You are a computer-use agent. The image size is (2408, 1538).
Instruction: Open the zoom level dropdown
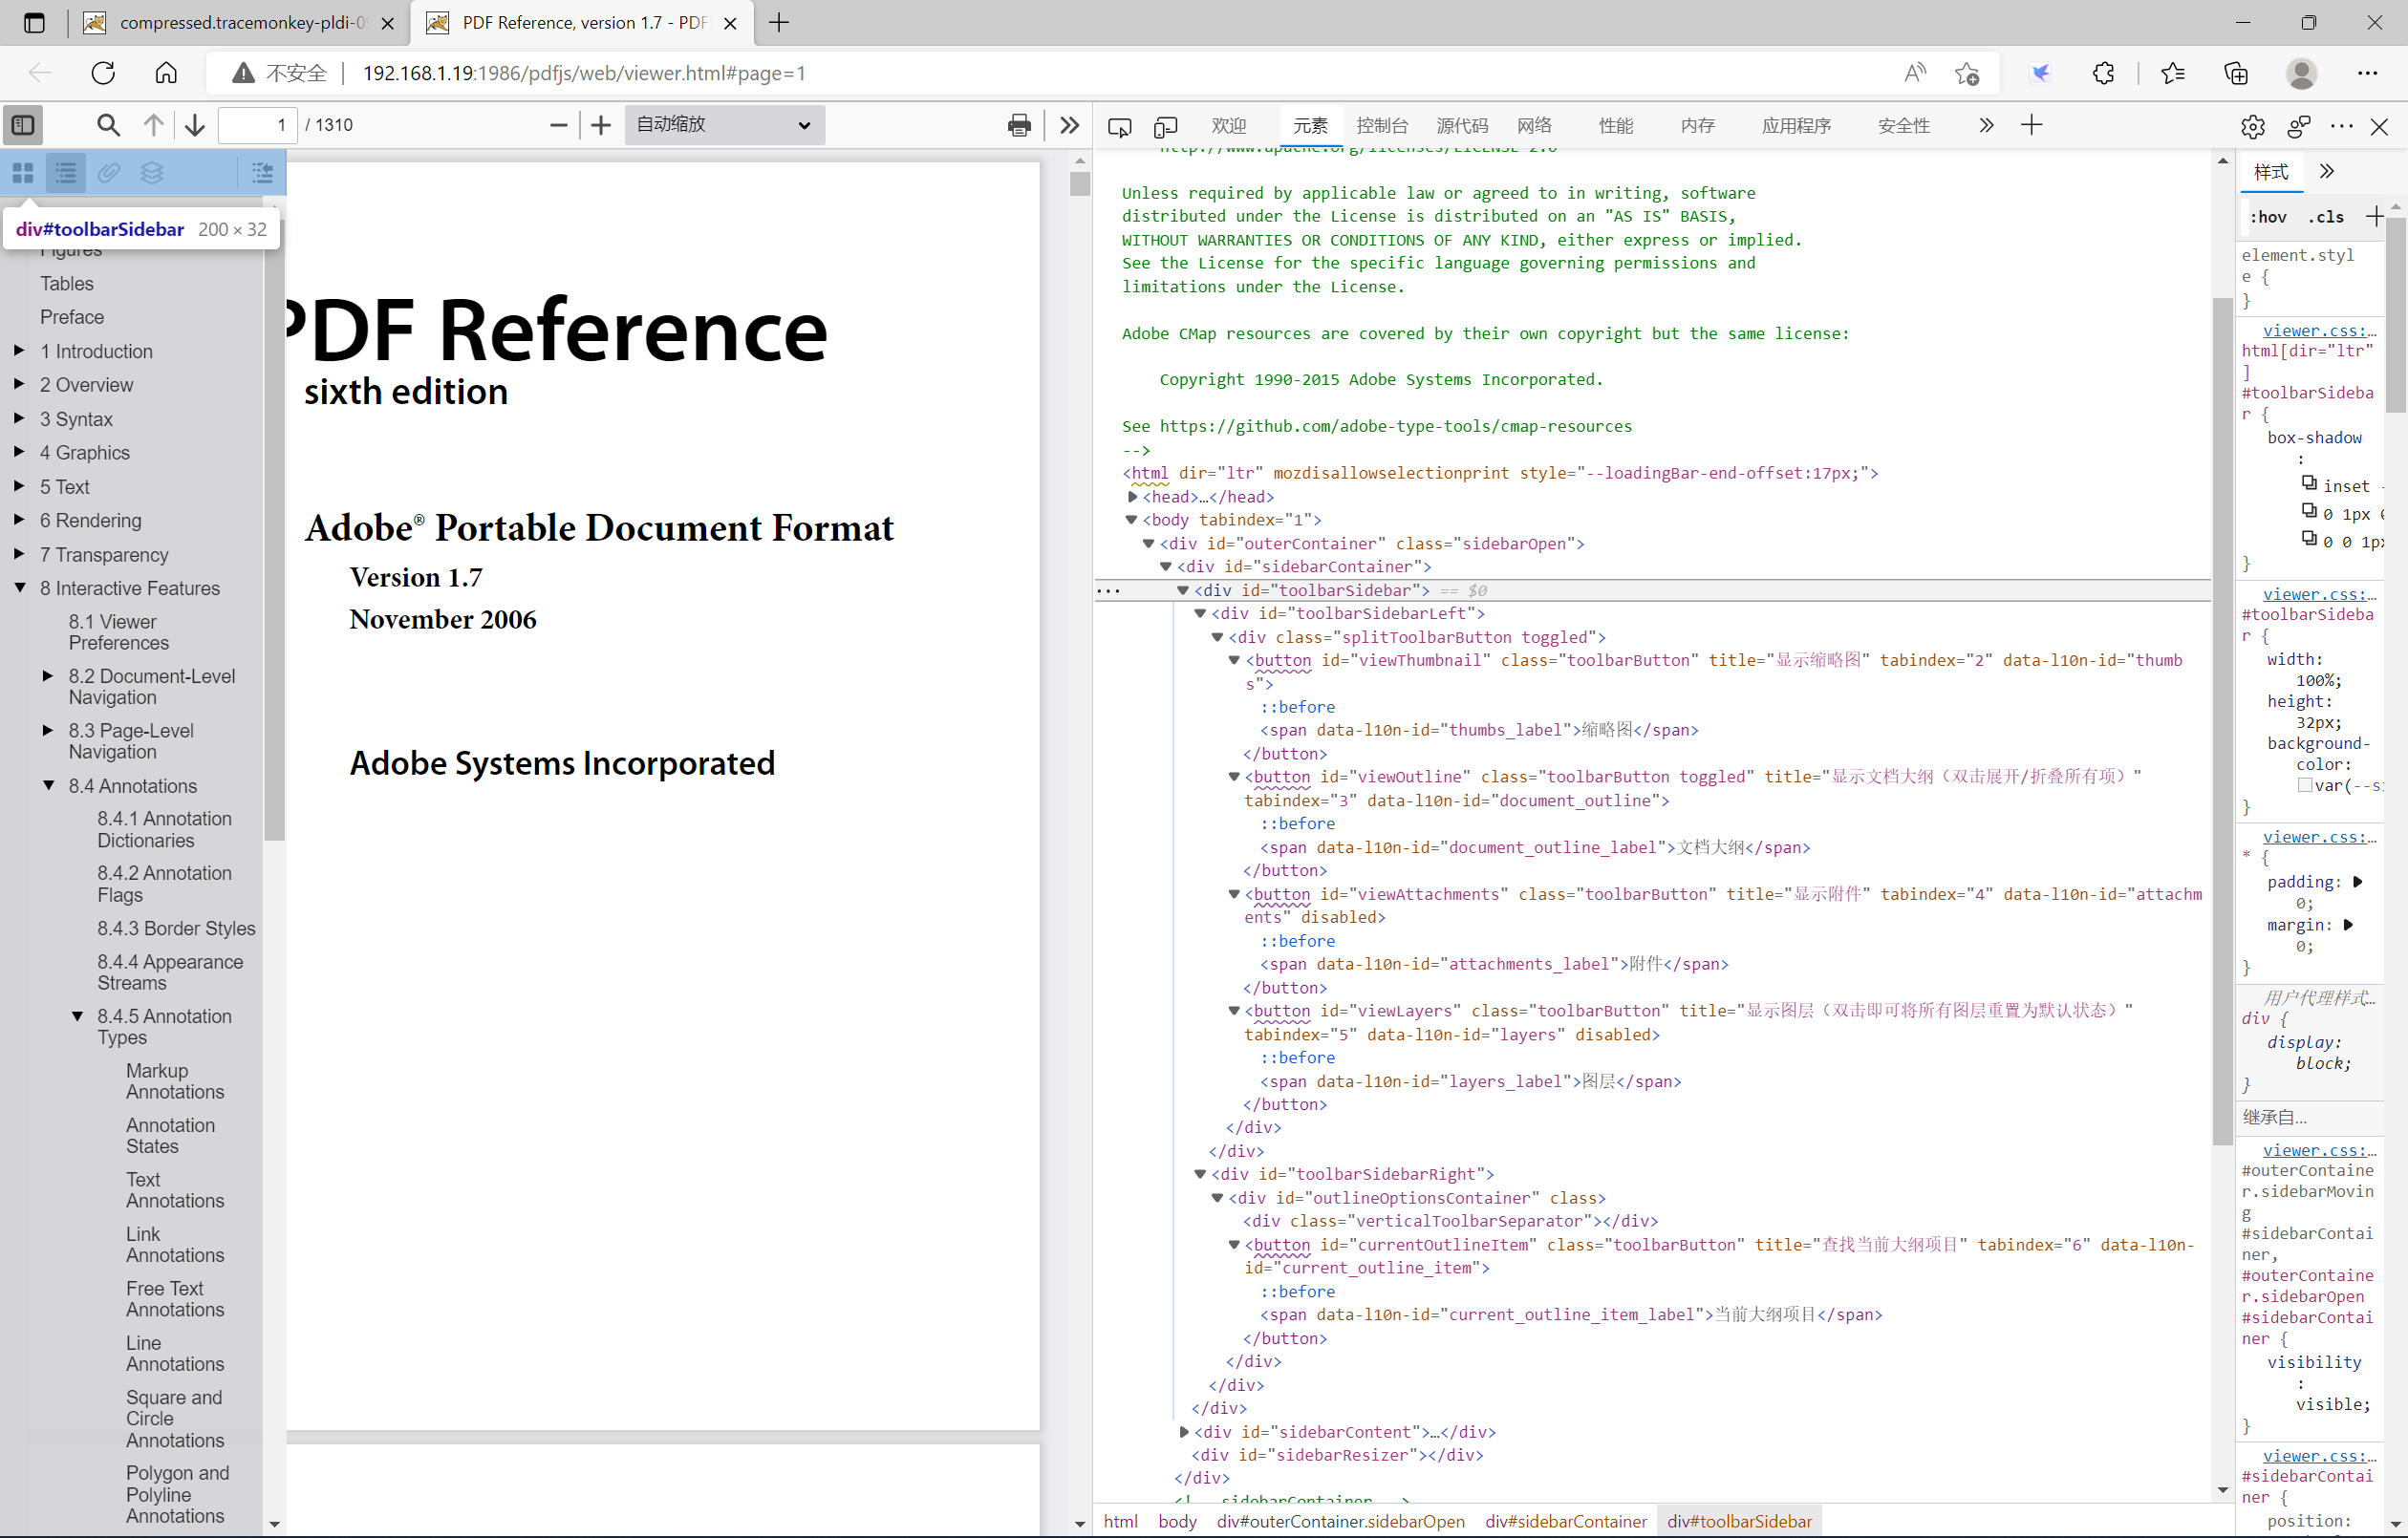pyautogui.click(x=724, y=125)
